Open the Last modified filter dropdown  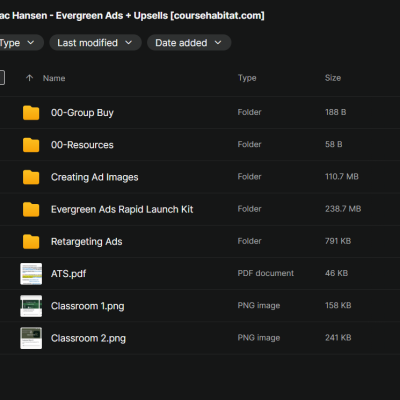(x=95, y=43)
